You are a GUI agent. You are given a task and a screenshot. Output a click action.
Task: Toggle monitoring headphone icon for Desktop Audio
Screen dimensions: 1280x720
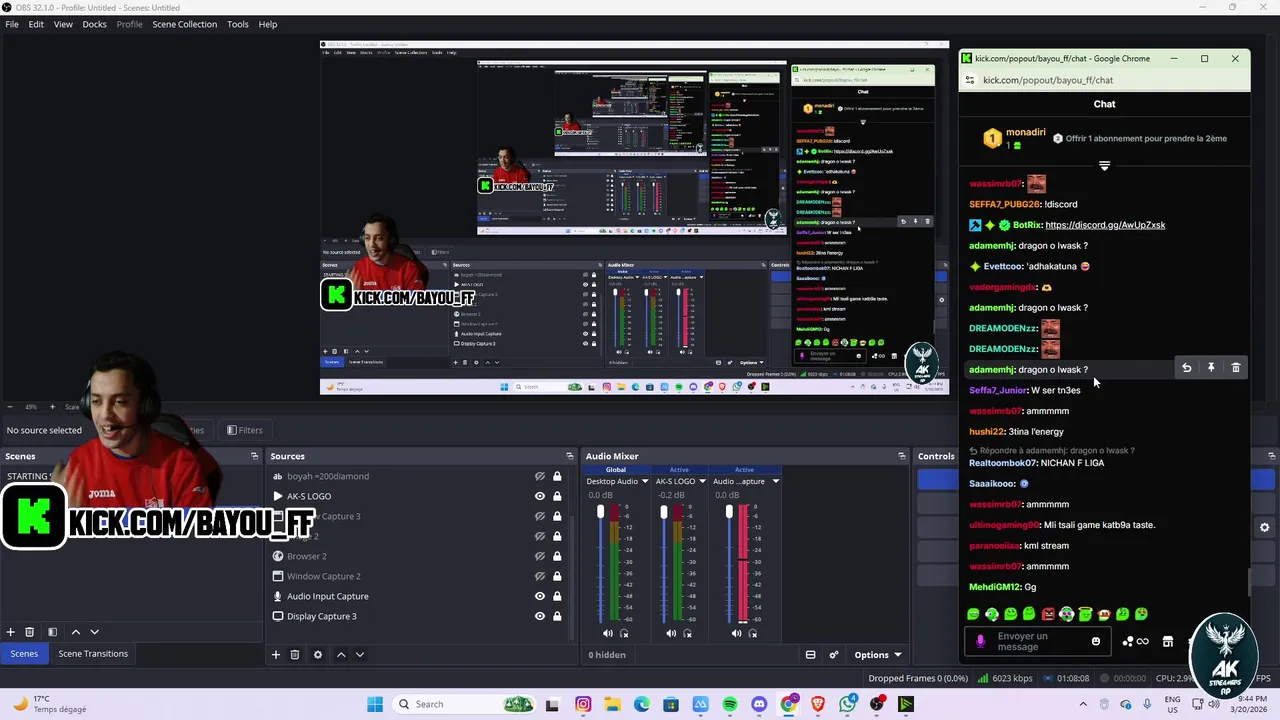tap(625, 633)
